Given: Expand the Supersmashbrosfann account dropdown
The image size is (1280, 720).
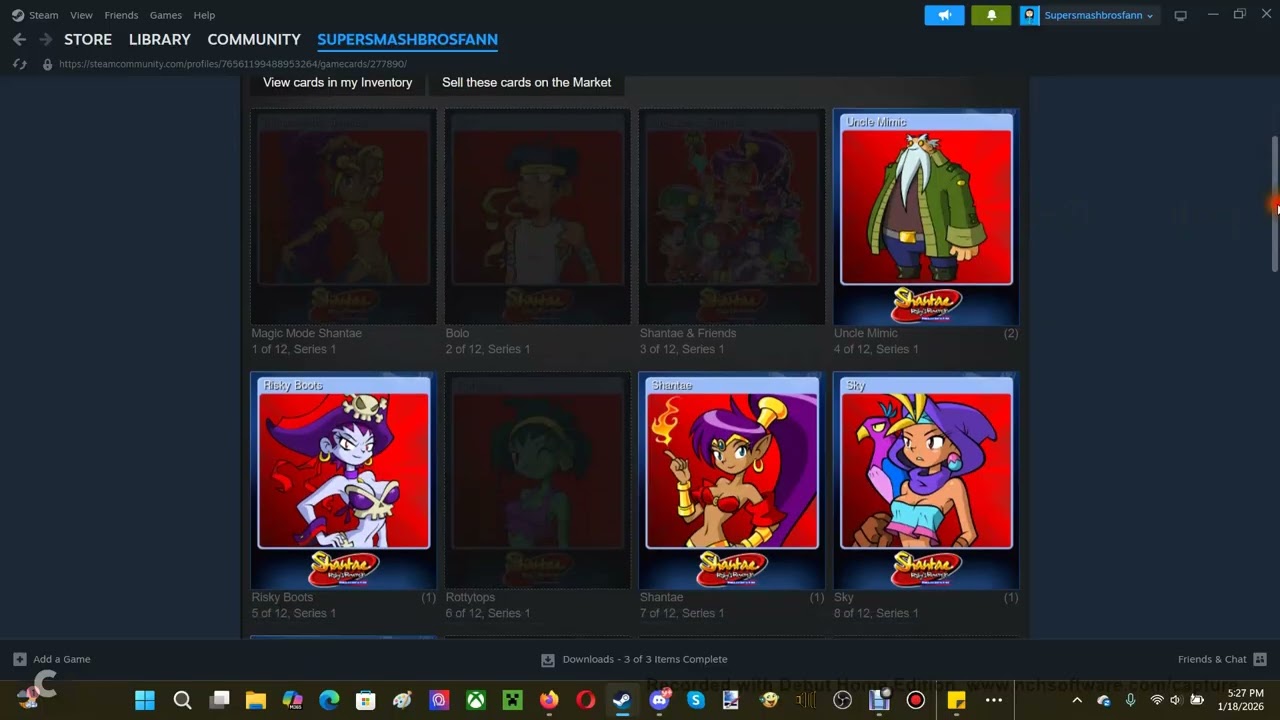Looking at the screenshot, I should 1150,16.
